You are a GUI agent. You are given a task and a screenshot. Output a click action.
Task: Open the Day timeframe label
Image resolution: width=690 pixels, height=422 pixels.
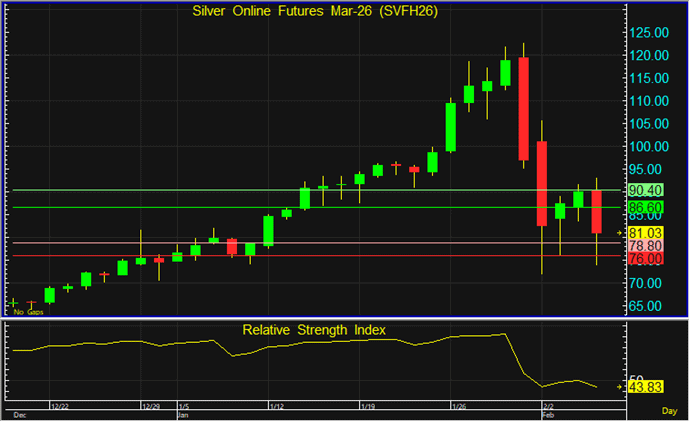point(669,410)
